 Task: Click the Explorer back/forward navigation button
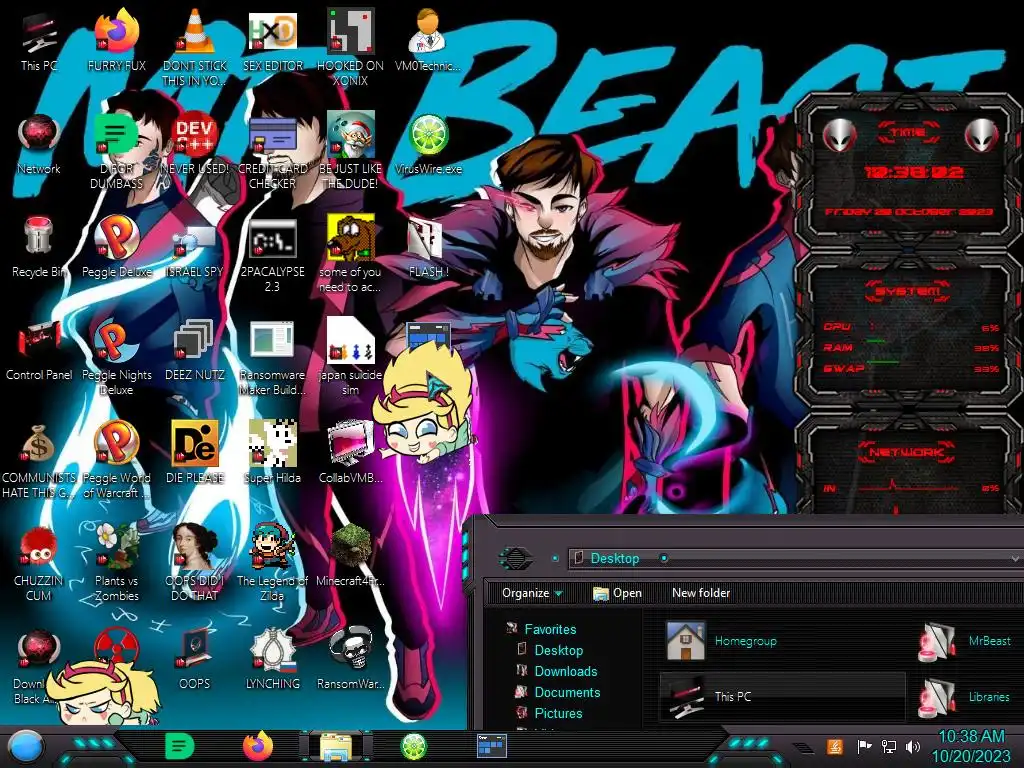point(515,558)
